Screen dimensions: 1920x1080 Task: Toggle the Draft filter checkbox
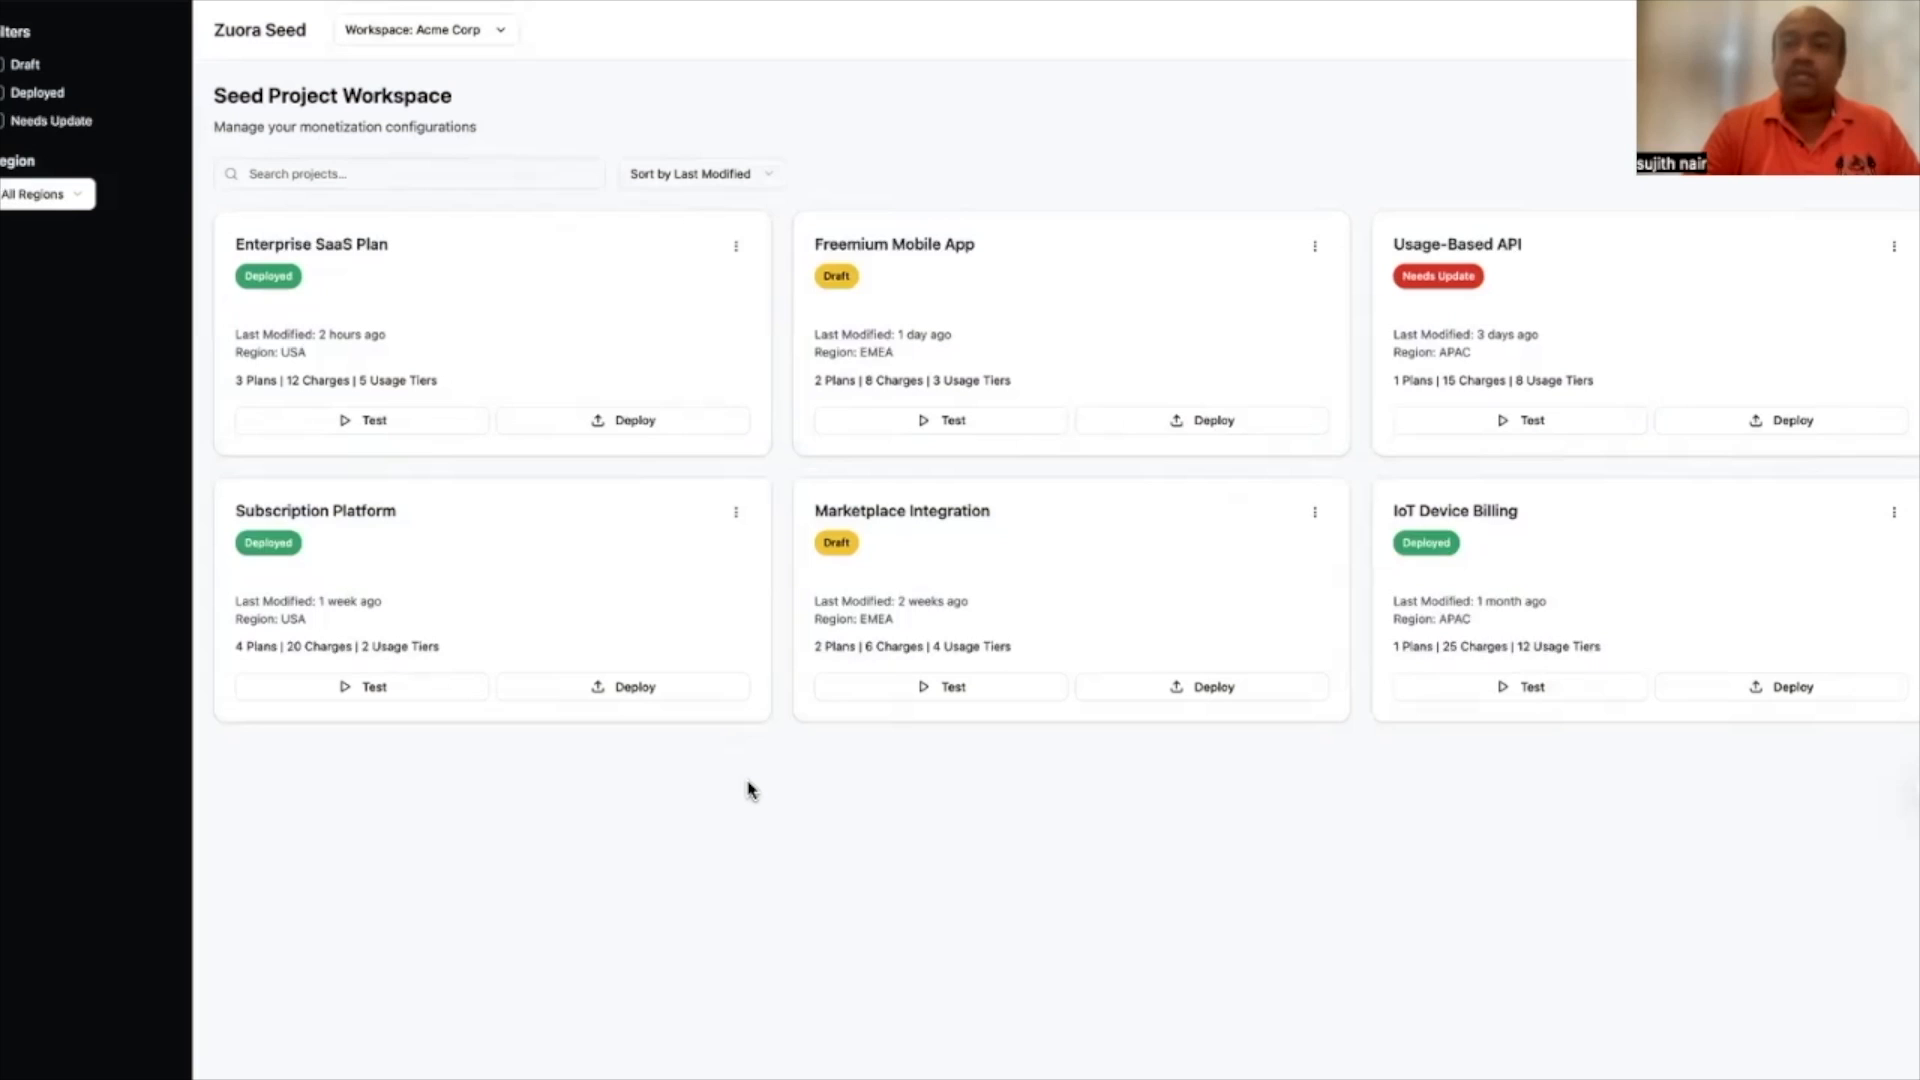click(2, 64)
